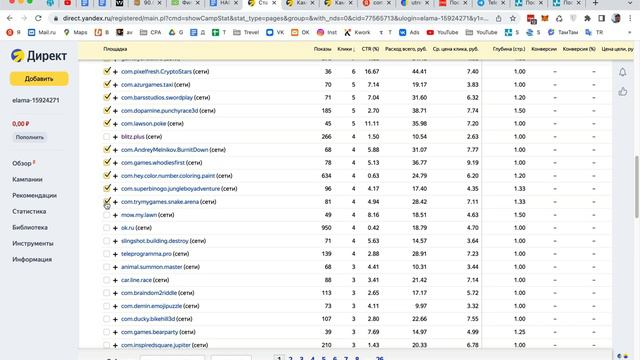
Task: Open the Travel bookmarks folder
Action: tap(246, 32)
